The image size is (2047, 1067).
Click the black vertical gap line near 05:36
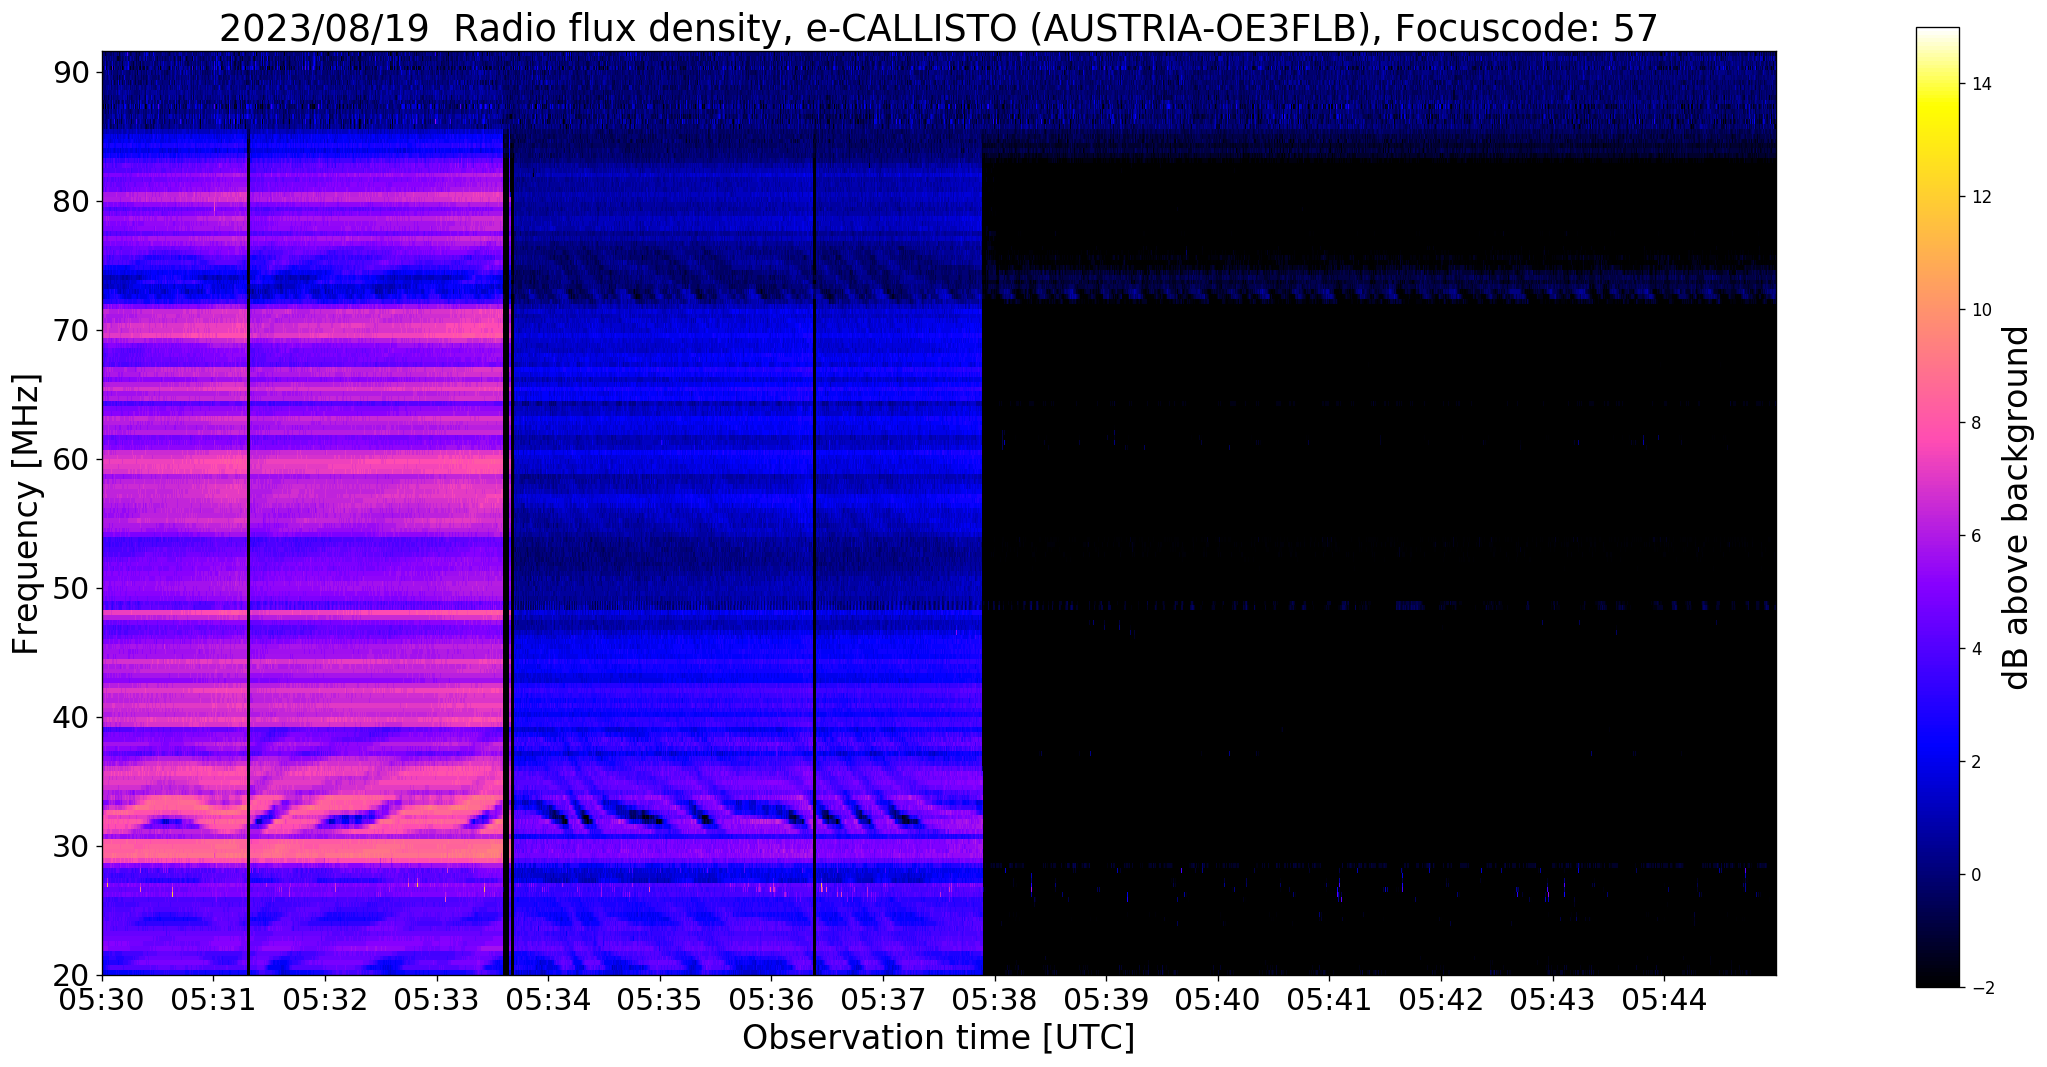point(814,552)
